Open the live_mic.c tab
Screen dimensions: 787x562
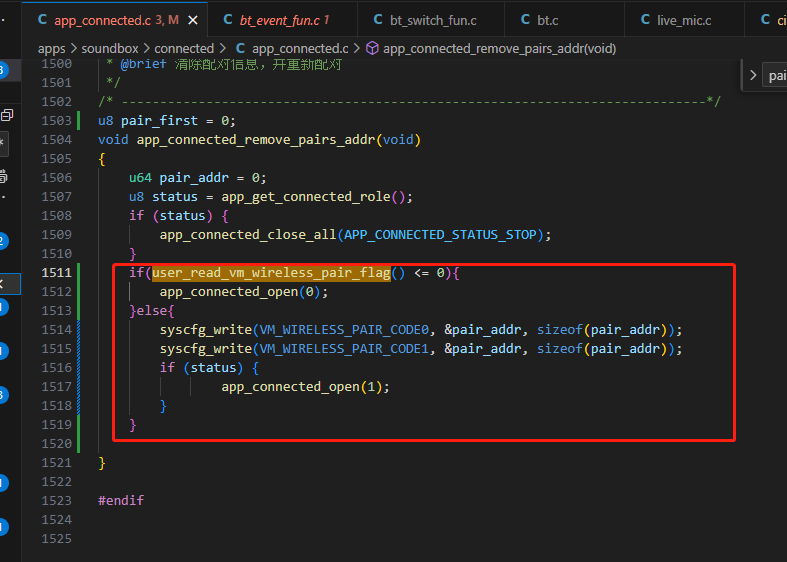(684, 20)
